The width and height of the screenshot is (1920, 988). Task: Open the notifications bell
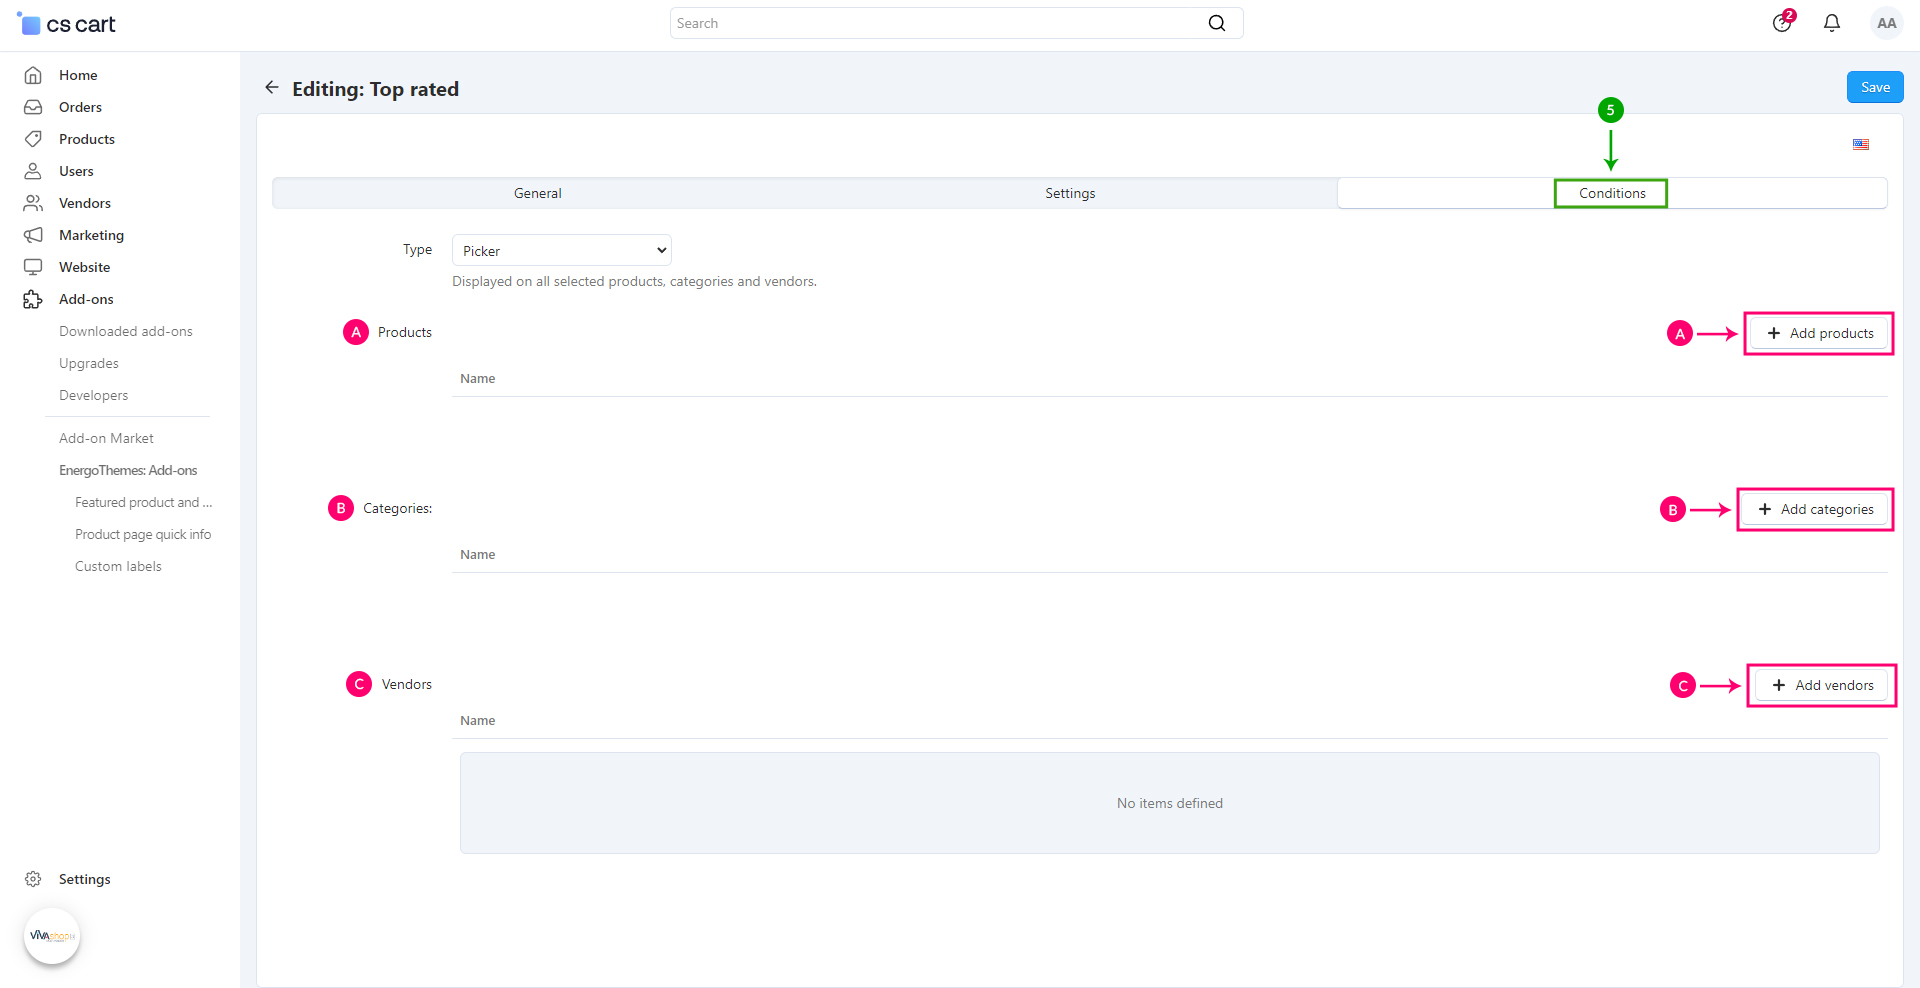tap(1831, 23)
